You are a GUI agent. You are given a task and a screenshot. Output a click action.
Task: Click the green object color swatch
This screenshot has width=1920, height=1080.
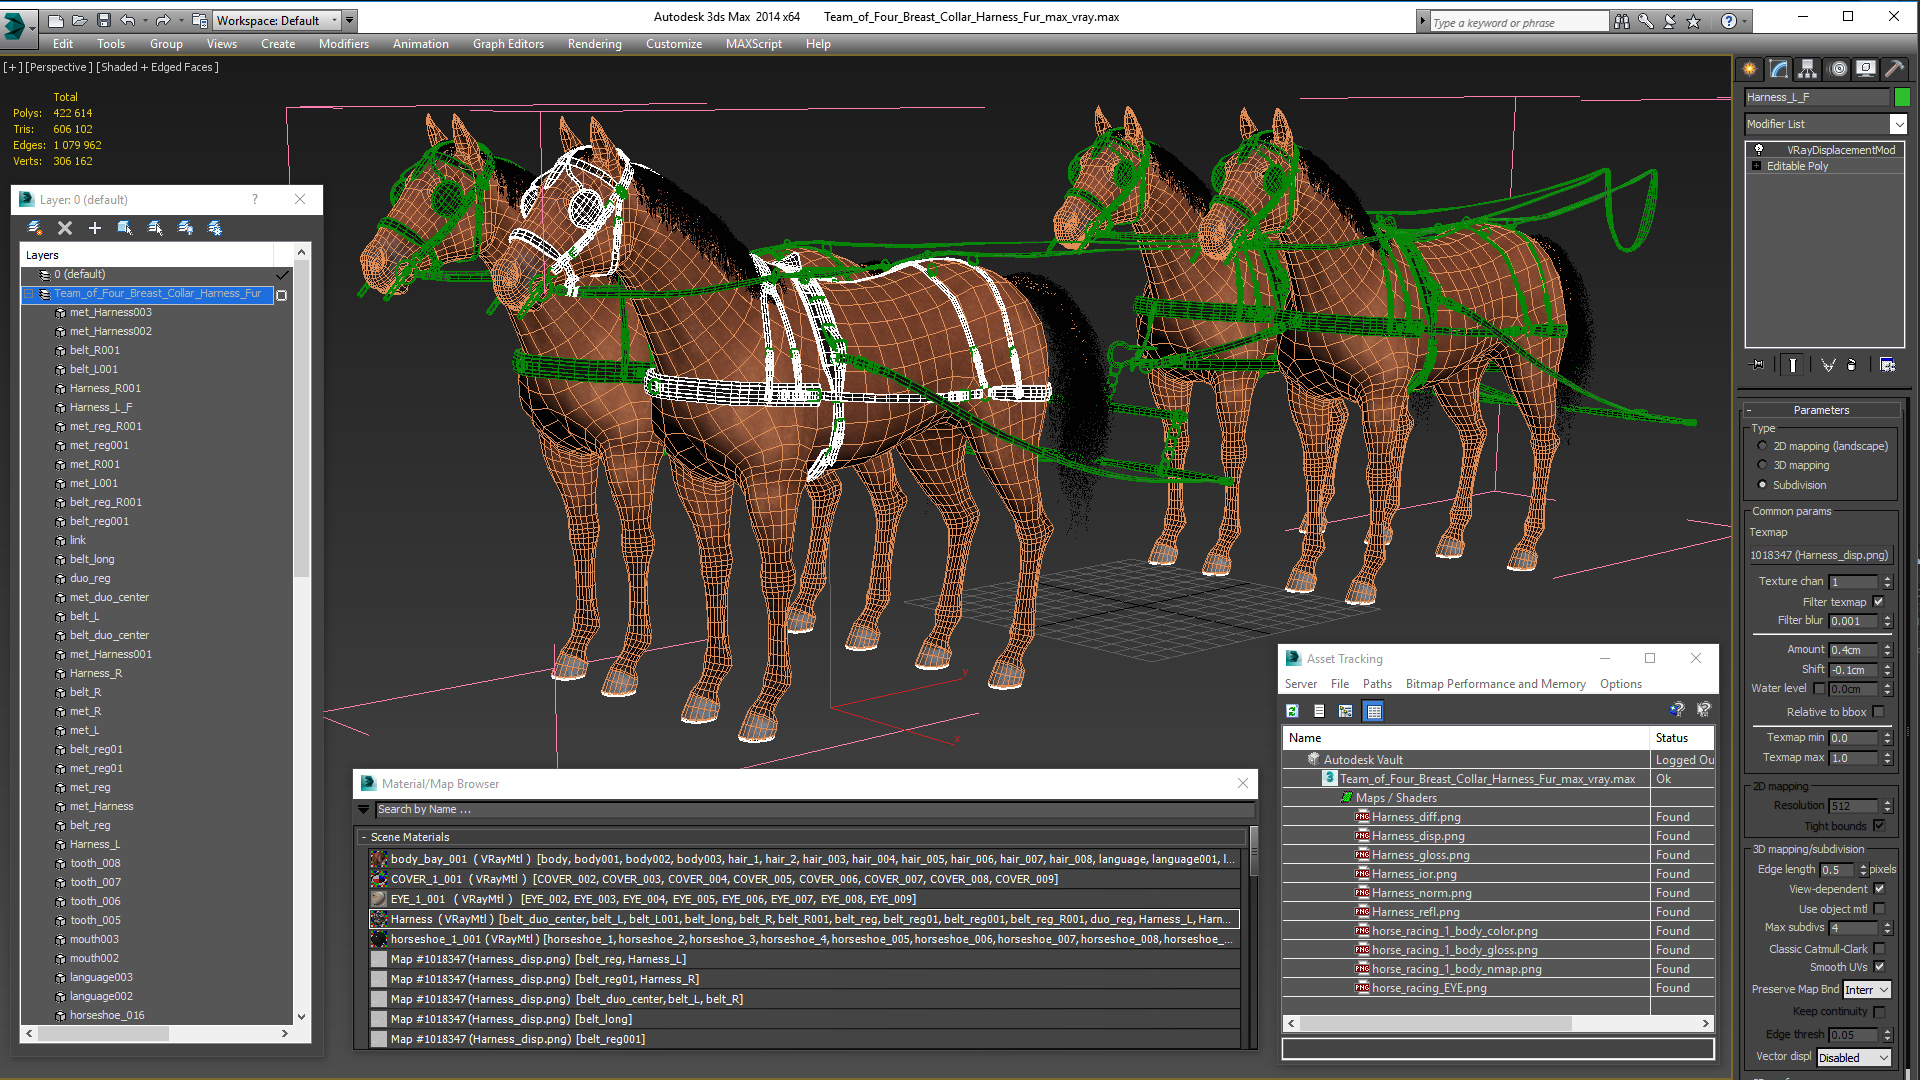(1902, 97)
